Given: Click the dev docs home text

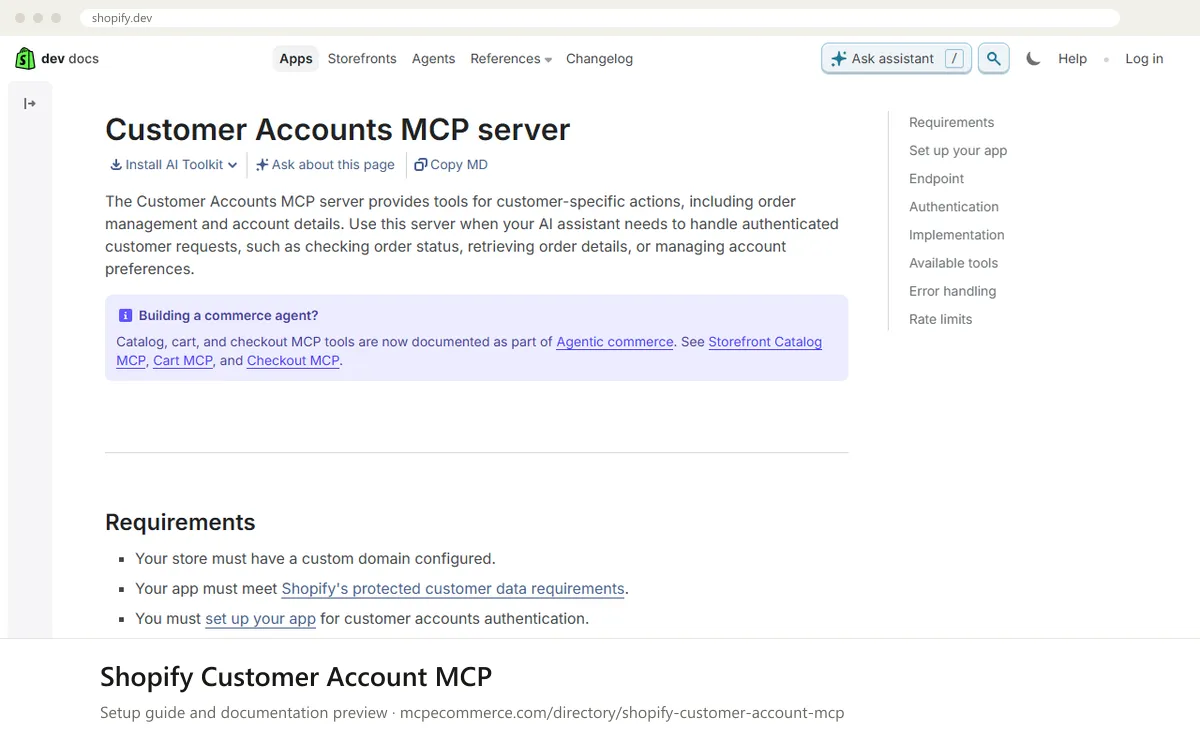Looking at the screenshot, I should 70,59.
